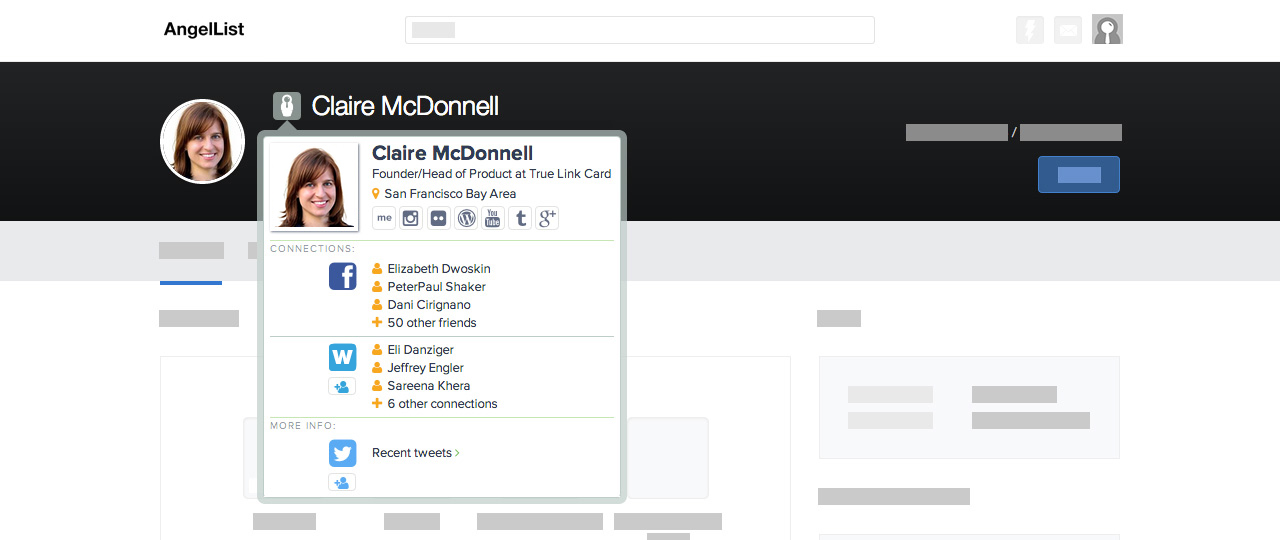Click the top search field

point(639,30)
